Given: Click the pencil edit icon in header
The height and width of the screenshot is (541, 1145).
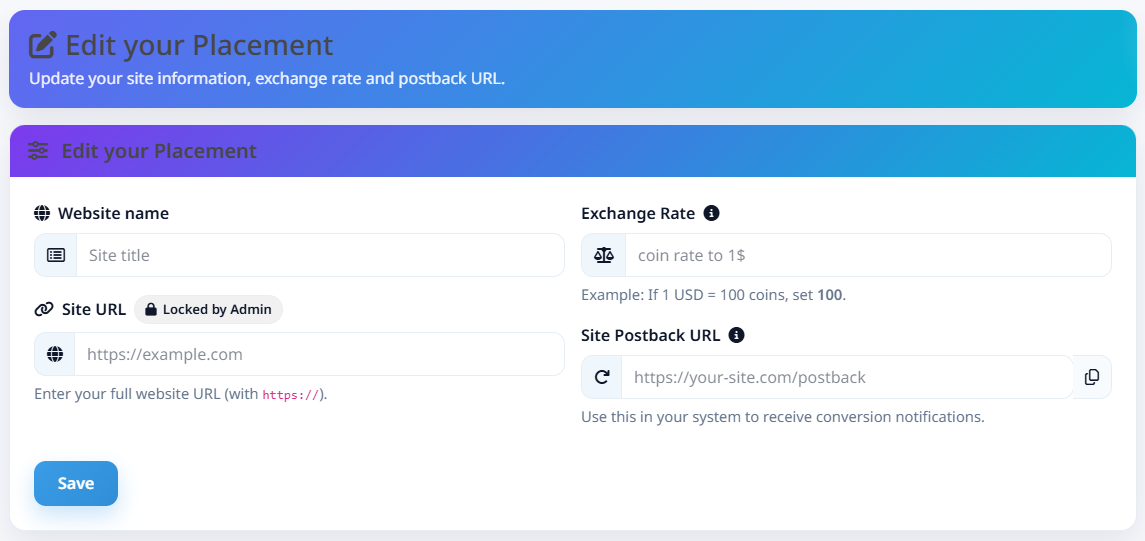Looking at the screenshot, I should pos(43,45).
